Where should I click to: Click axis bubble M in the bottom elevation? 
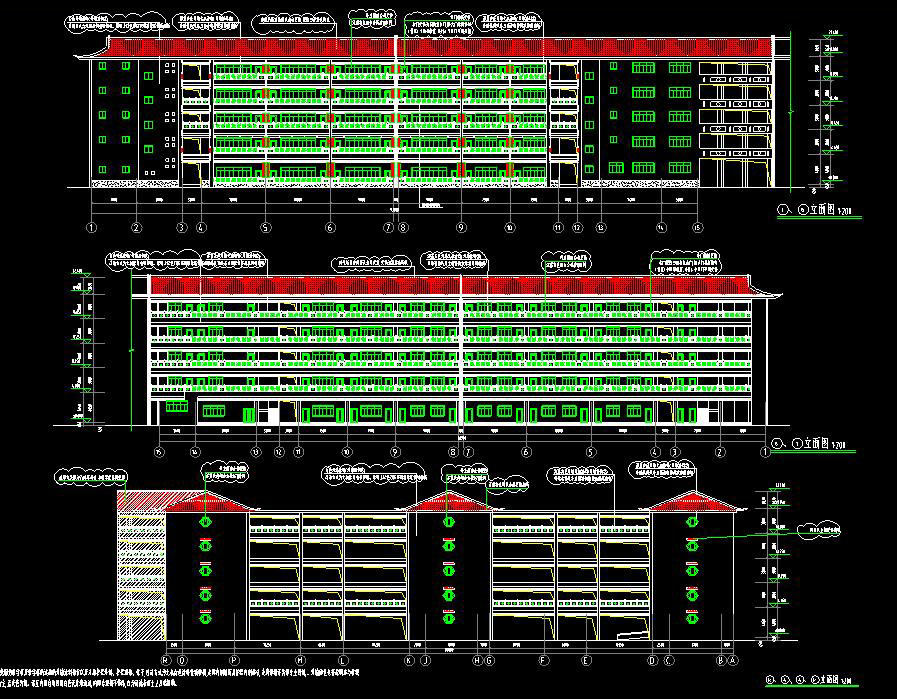(301, 660)
